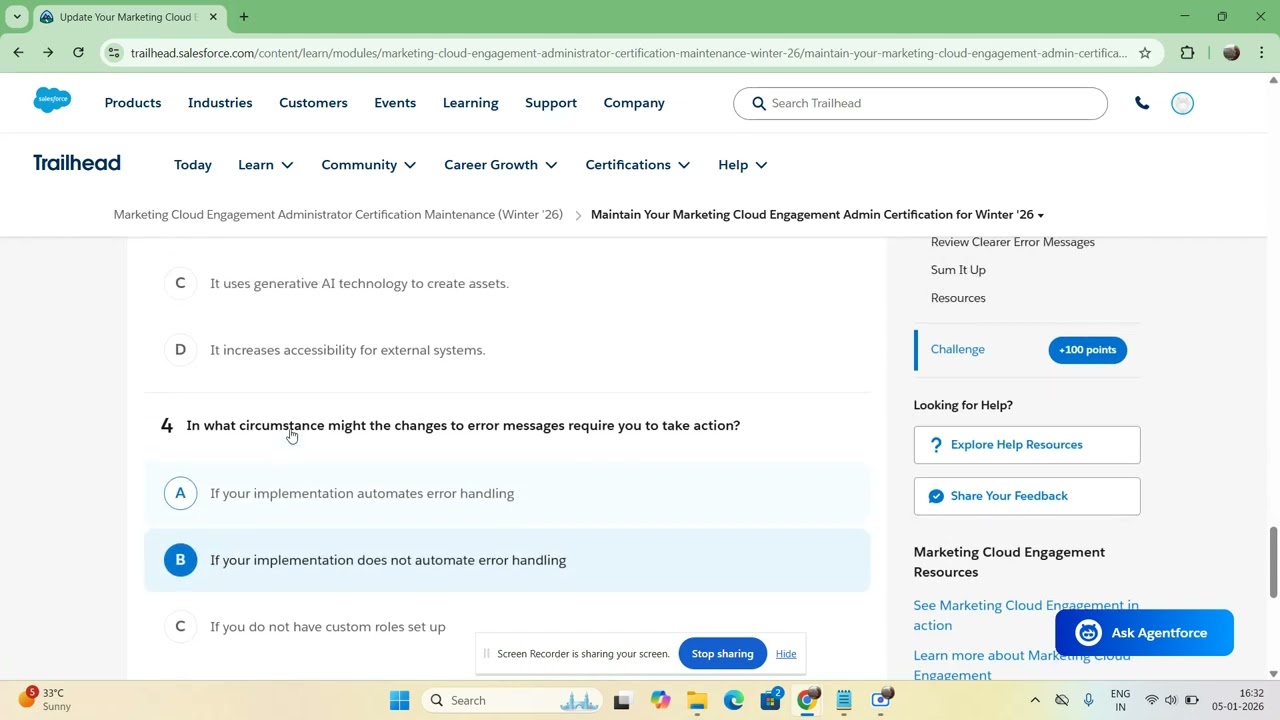View site information icon in address bar

point(114,53)
